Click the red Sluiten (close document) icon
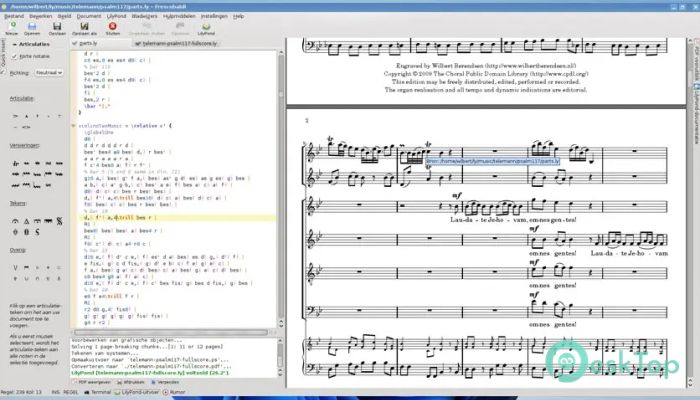Image resolution: width=700 pixels, height=400 pixels. coord(112,26)
